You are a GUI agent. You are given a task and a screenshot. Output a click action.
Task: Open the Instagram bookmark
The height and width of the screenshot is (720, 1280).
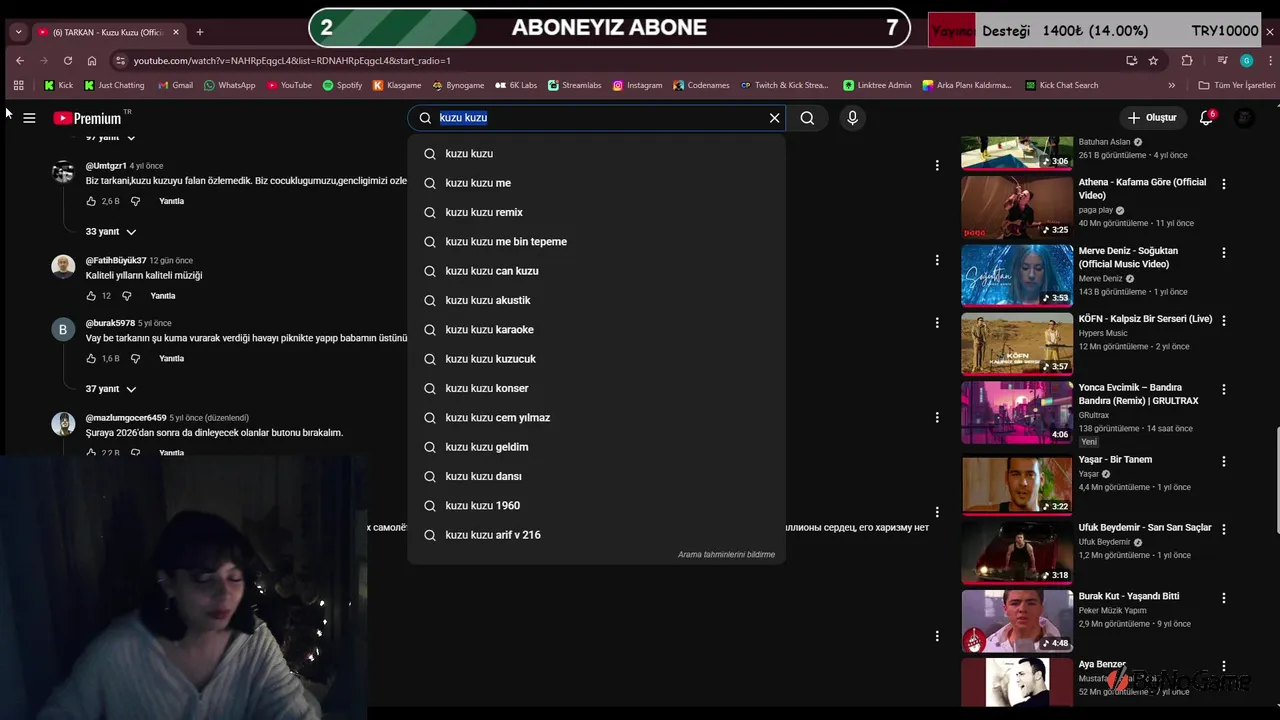[637, 85]
